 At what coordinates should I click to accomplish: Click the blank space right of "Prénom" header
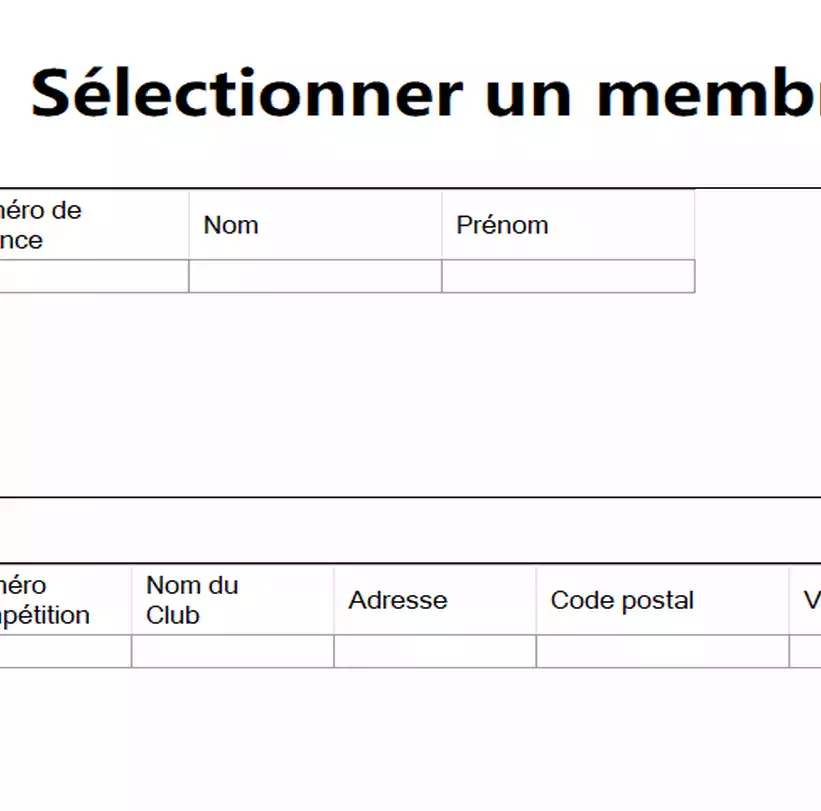point(757,225)
